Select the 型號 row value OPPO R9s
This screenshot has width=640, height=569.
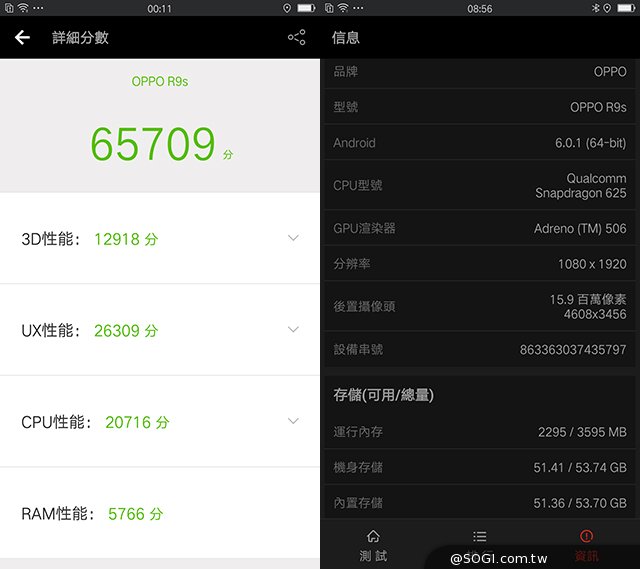coord(598,107)
